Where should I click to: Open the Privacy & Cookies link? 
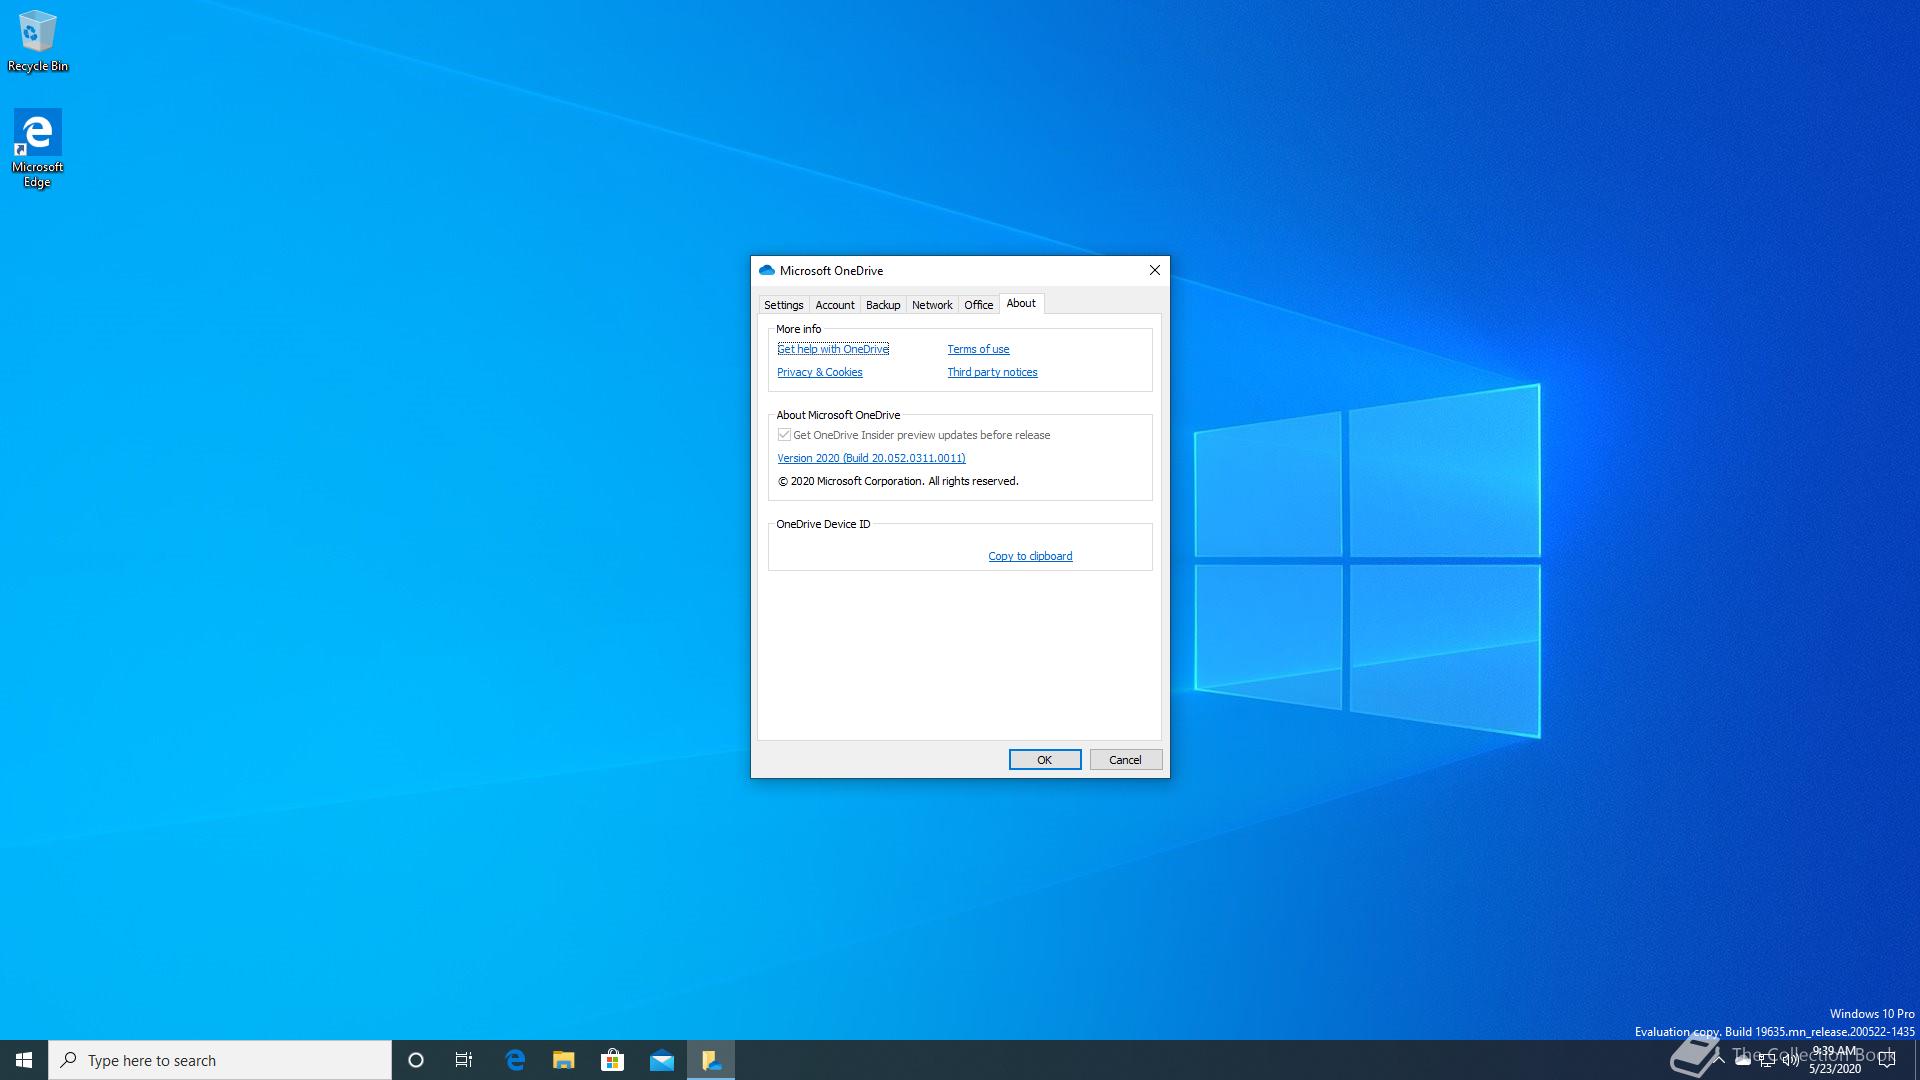[x=820, y=372]
